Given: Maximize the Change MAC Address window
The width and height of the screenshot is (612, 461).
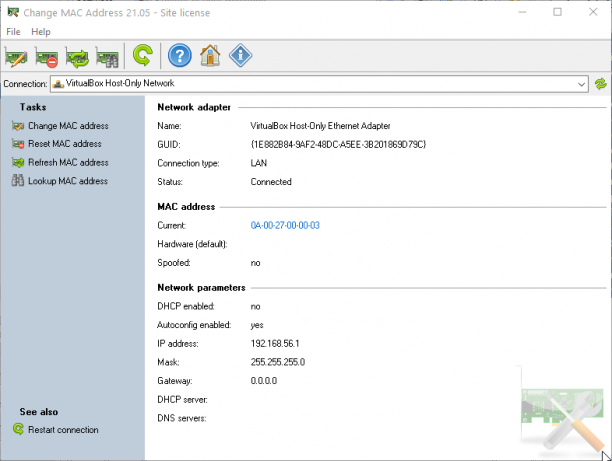Looking at the screenshot, I should (x=558, y=12).
